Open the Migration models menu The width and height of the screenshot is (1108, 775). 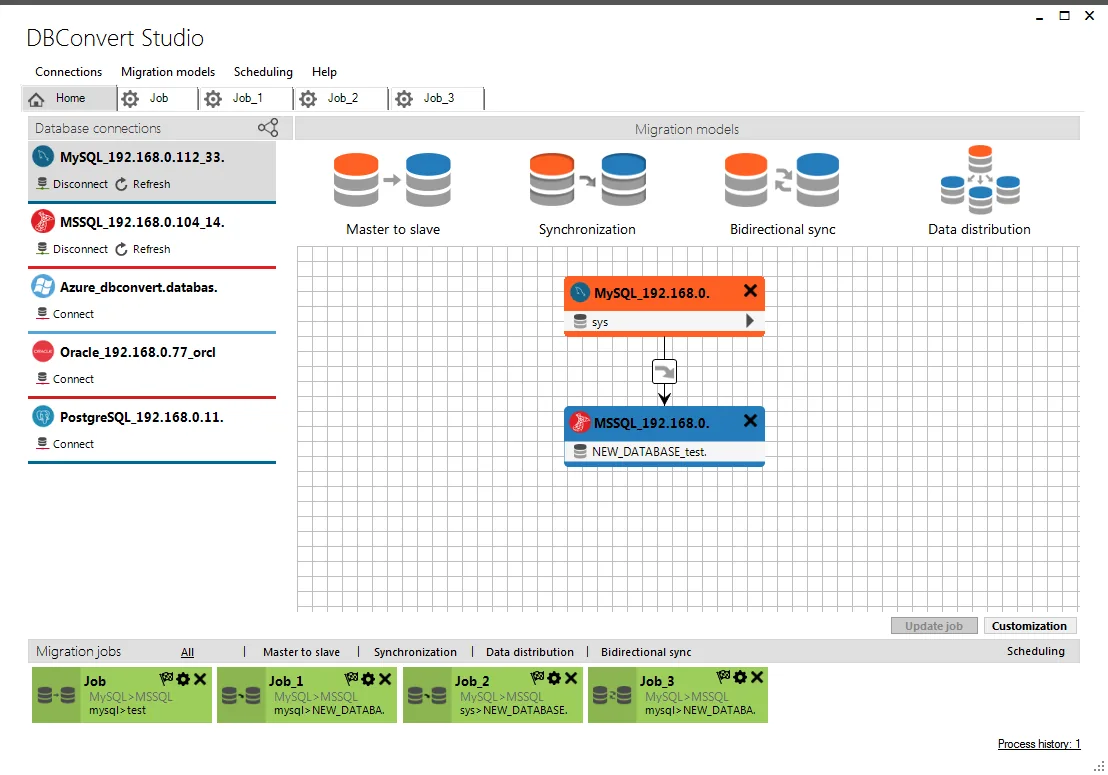click(x=167, y=71)
